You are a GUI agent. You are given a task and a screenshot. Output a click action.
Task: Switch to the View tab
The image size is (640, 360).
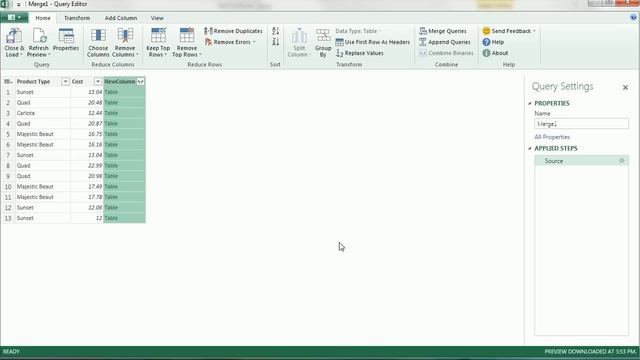pyautogui.click(x=157, y=18)
